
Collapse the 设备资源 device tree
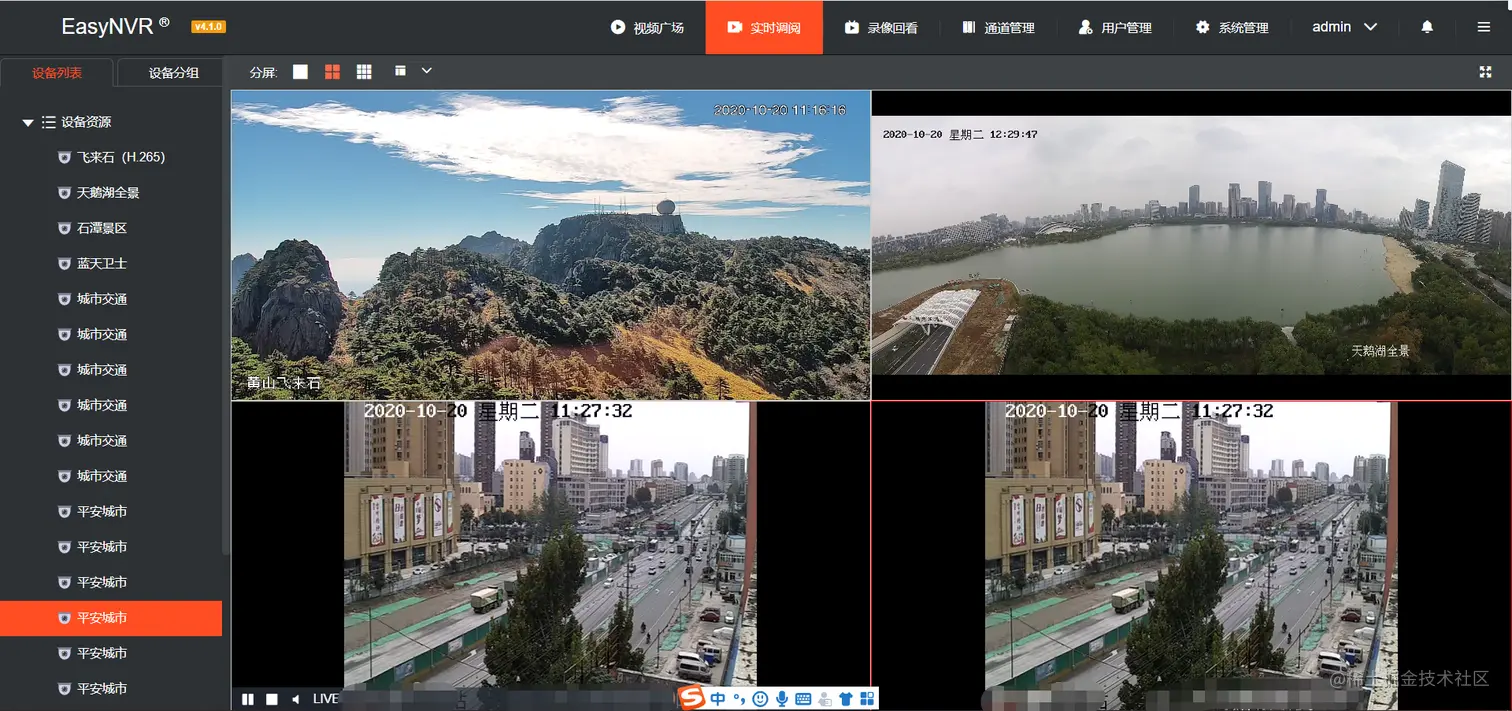(27, 122)
